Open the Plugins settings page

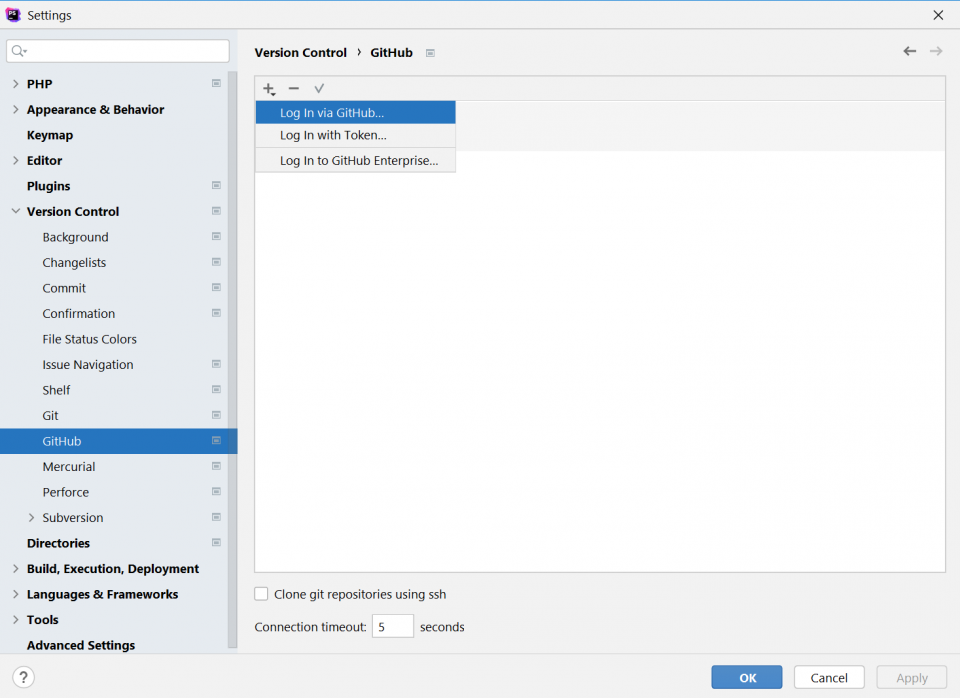(x=48, y=186)
